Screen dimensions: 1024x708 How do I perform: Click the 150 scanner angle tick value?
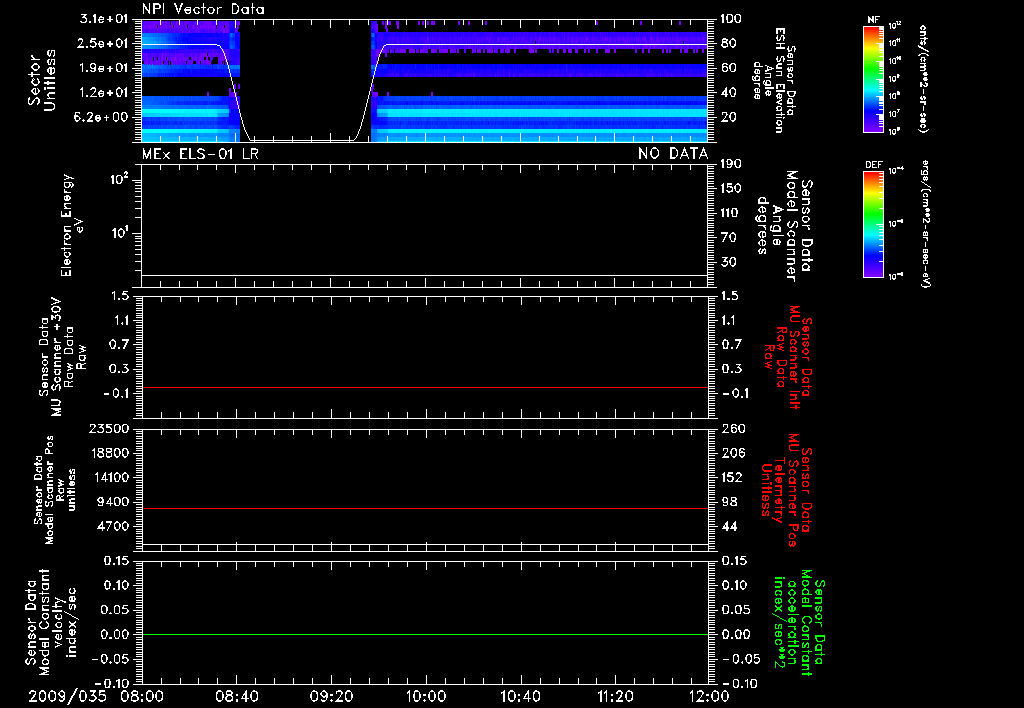click(731, 188)
